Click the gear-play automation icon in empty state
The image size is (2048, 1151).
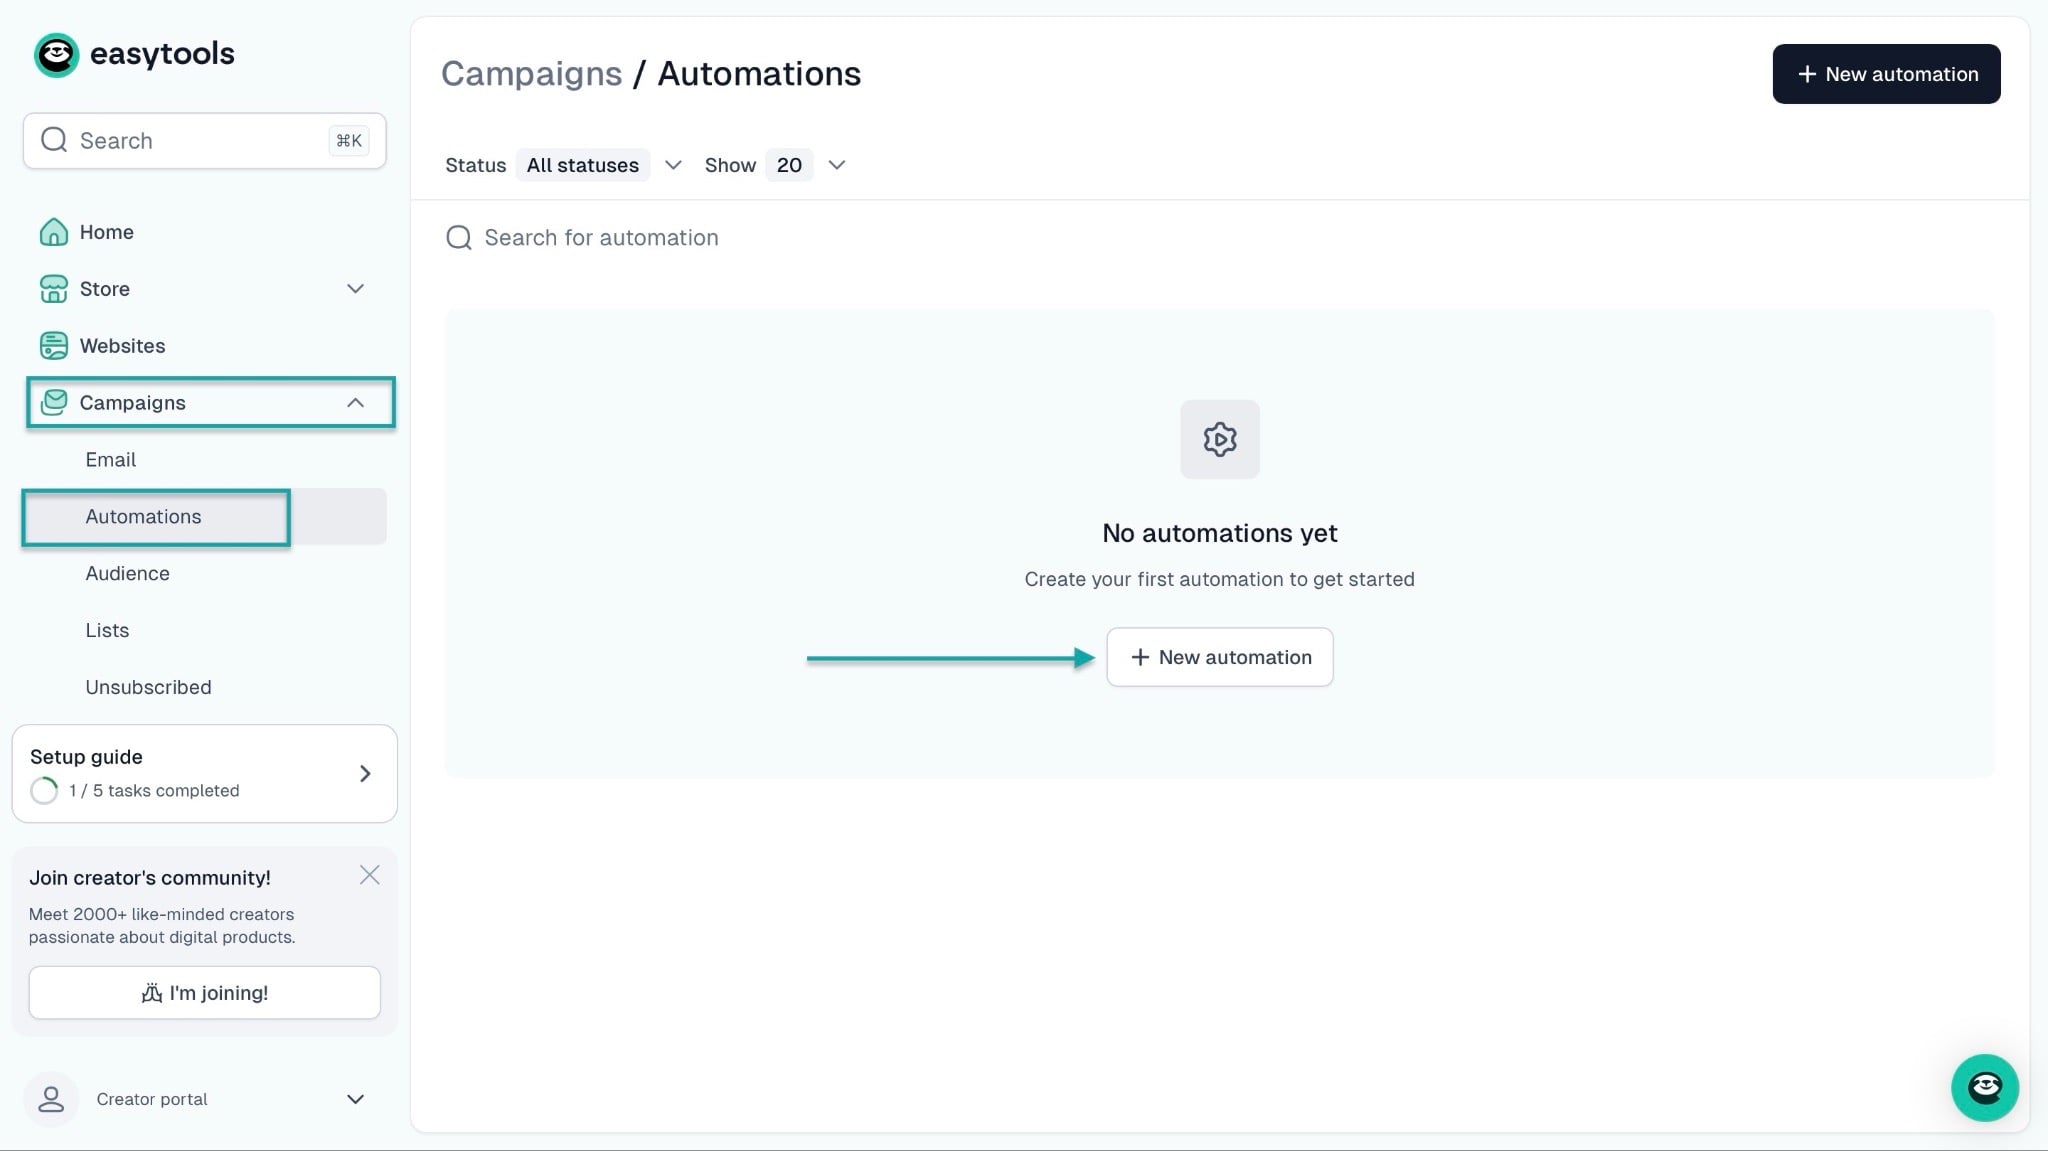tap(1220, 440)
